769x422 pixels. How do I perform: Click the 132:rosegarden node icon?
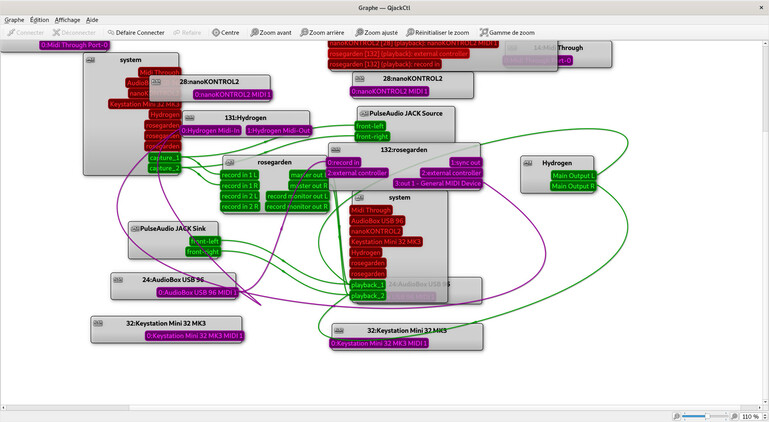coord(335,150)
